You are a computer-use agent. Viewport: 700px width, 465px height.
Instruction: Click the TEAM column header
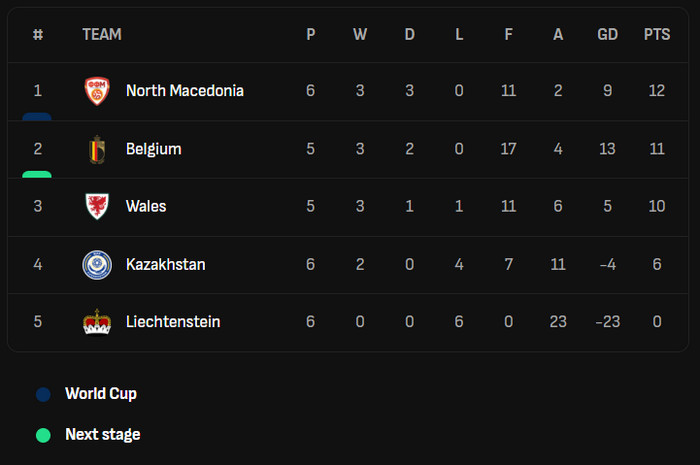tap(102, 35)
